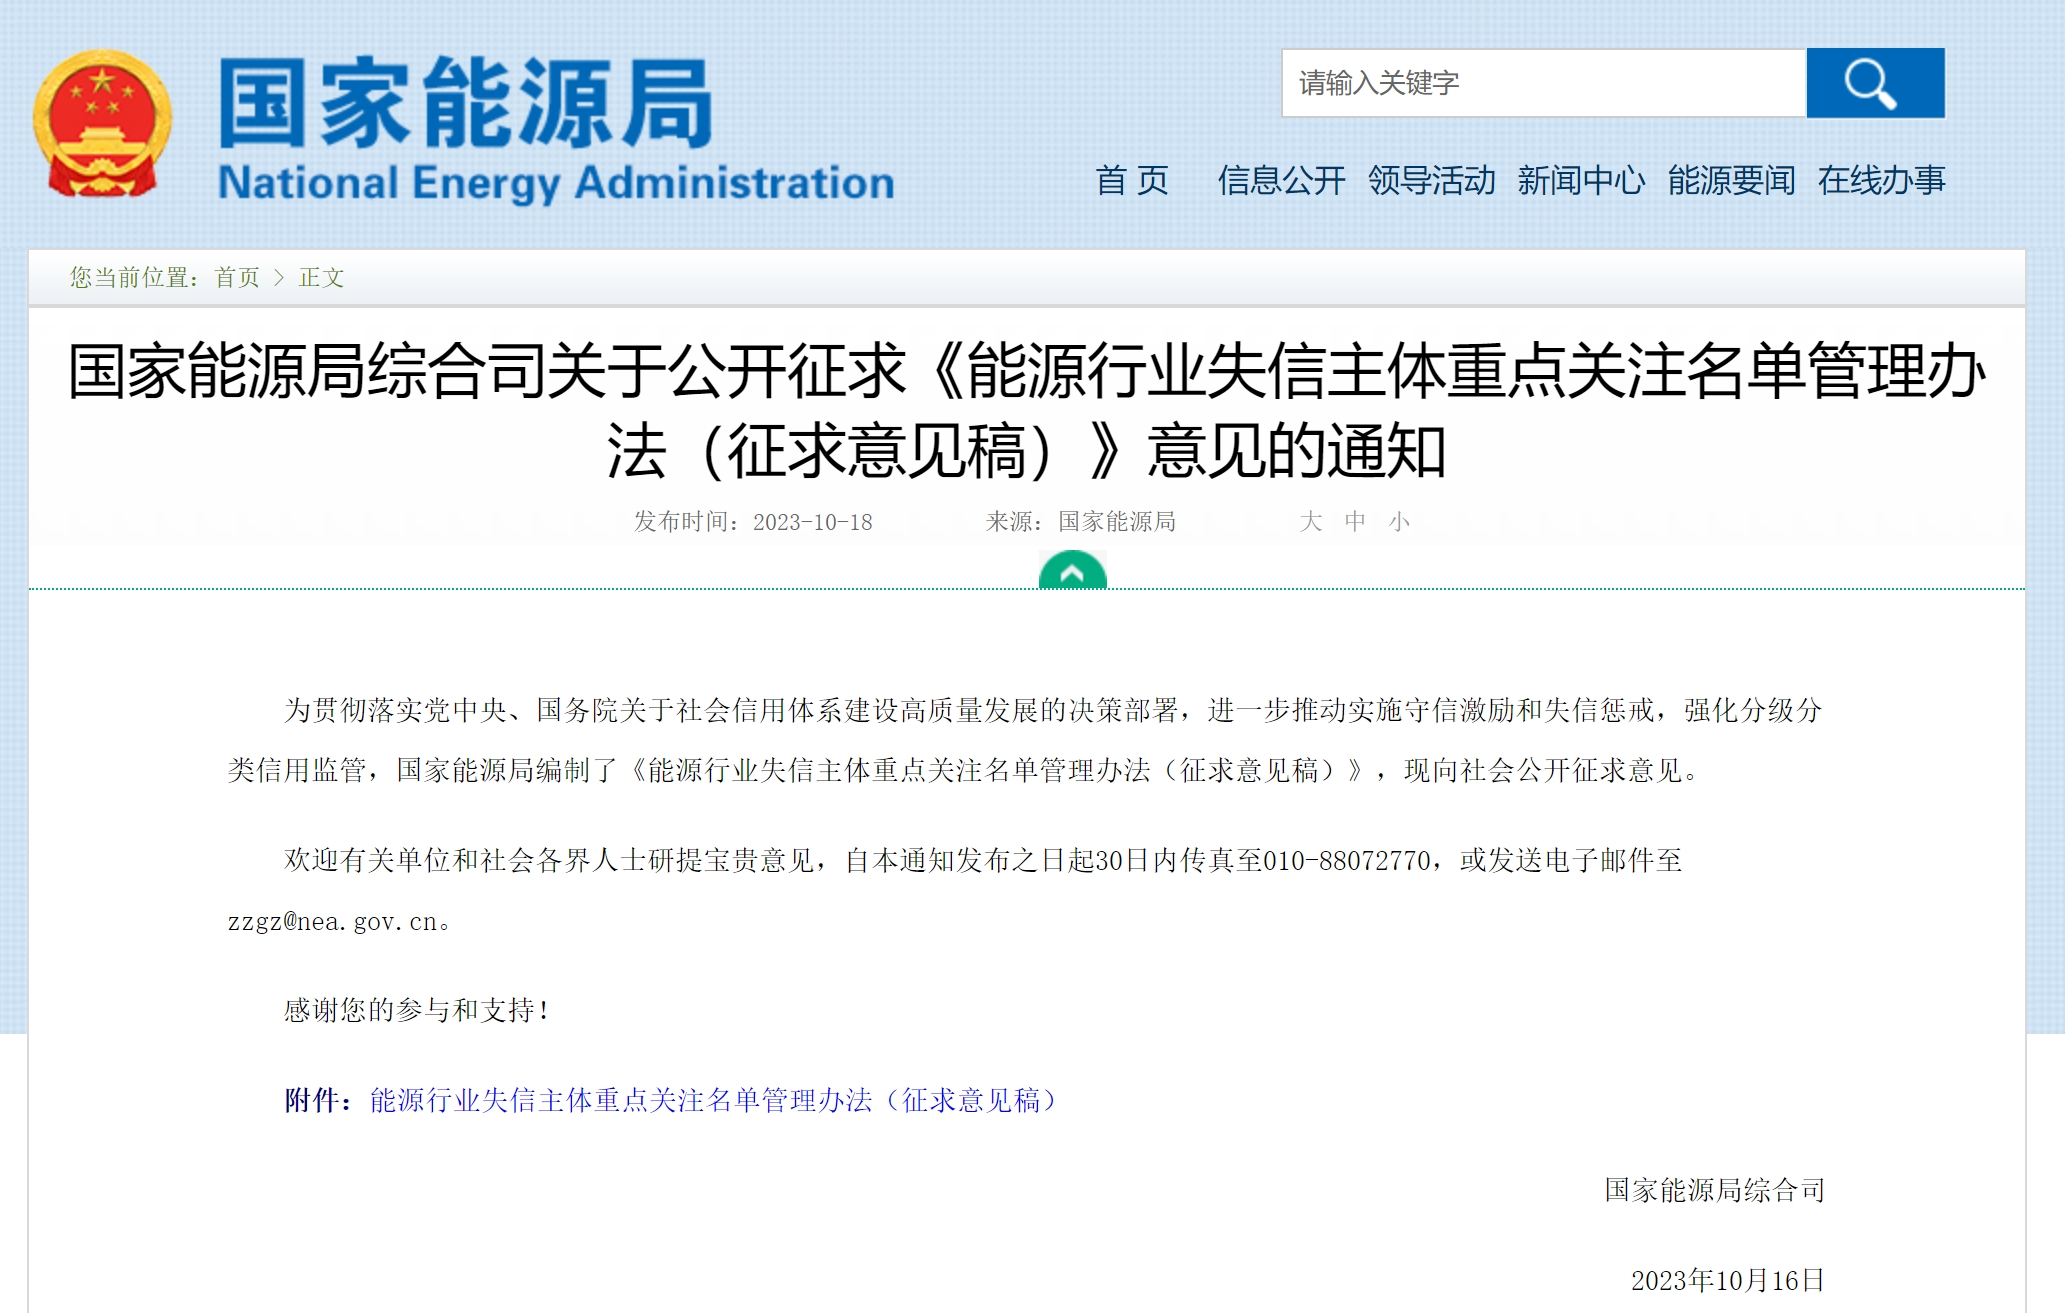Open the 信息公开 menu
Screen dimensions: 2065x1313
coord(1281,181)
